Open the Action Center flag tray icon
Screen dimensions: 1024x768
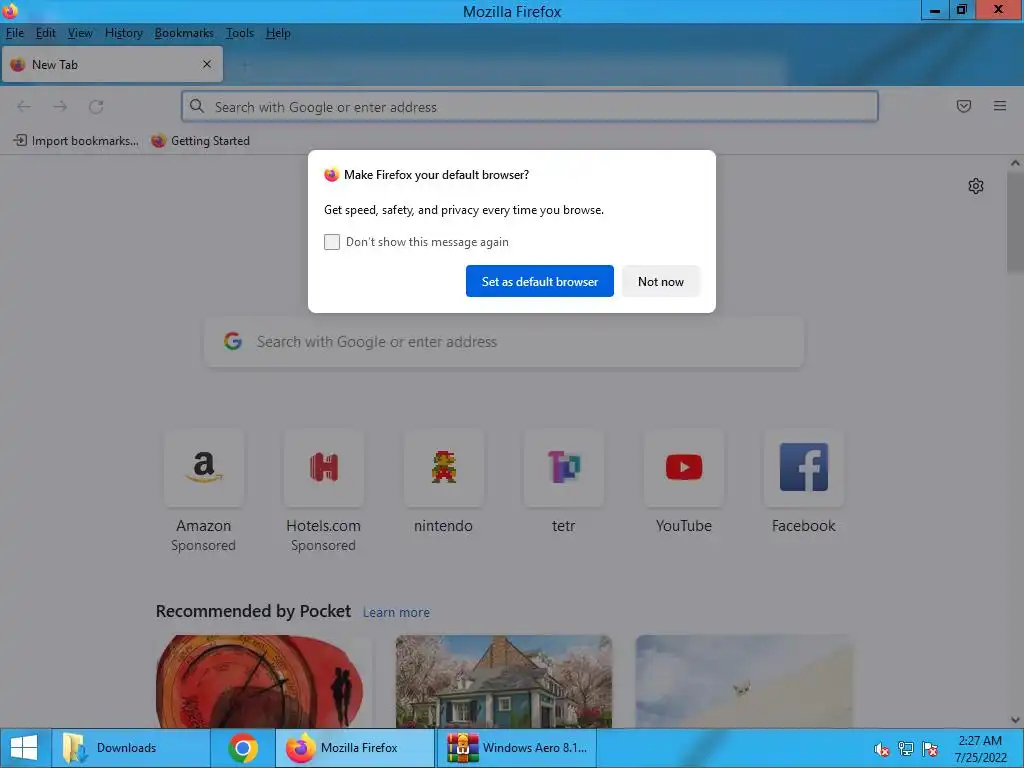(930, 749)
